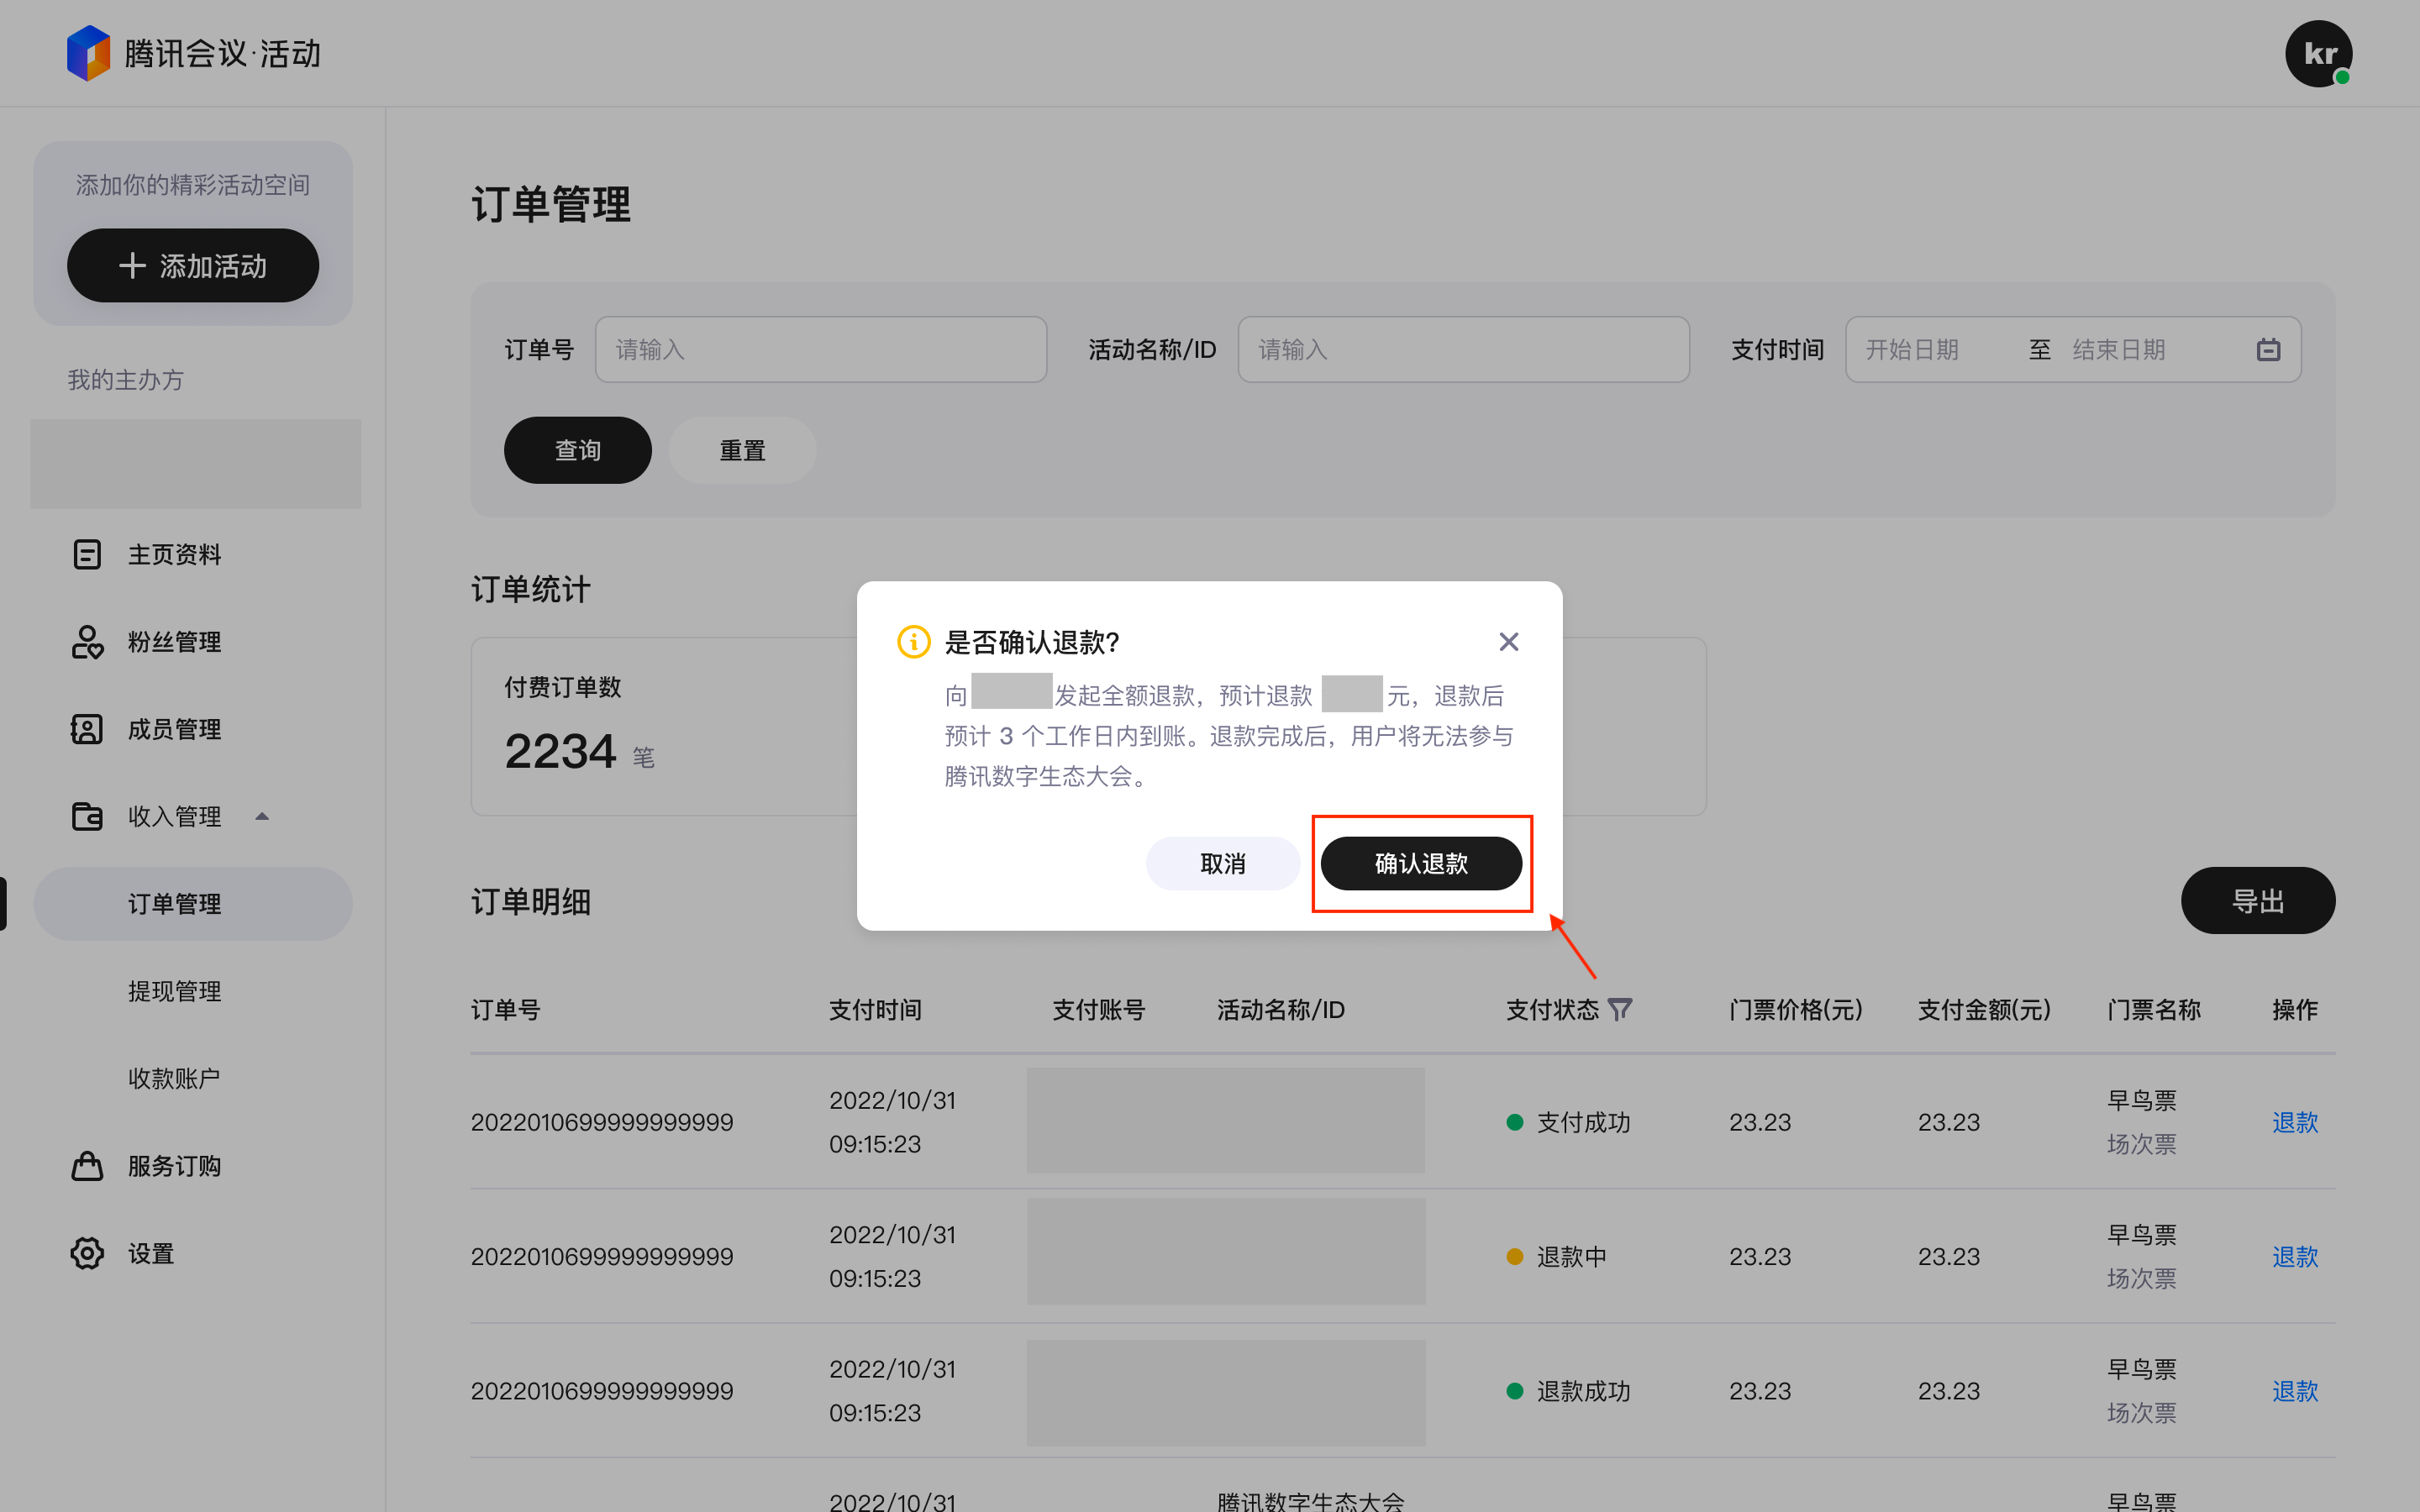Click the 门票价格(元) column header
The image size is (2420, 1512).
point(1796,1009)
